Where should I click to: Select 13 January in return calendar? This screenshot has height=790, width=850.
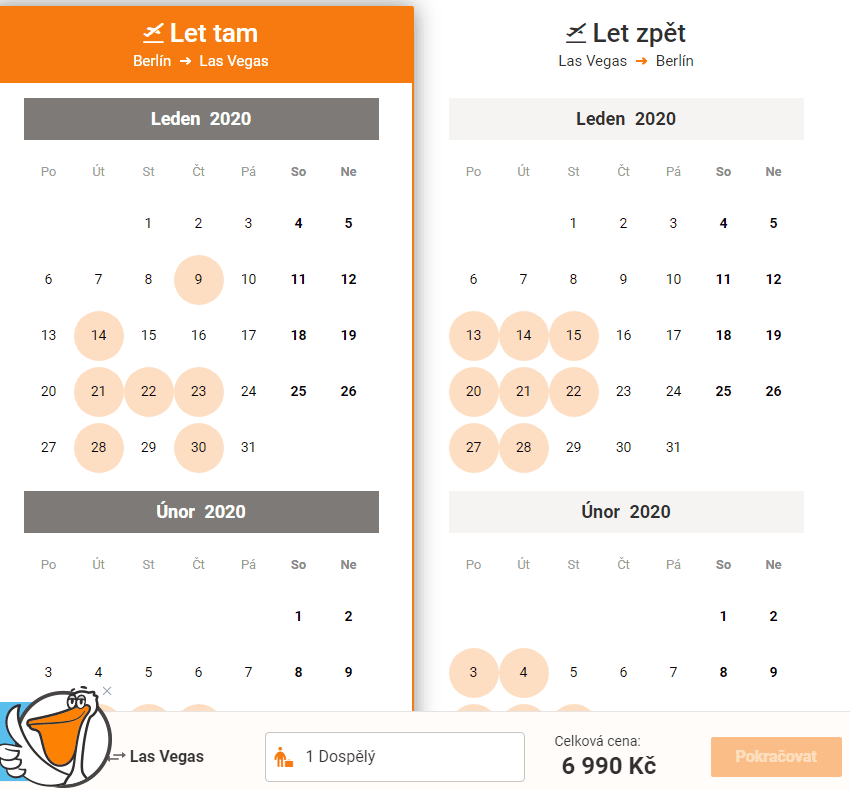click(473, 336)
